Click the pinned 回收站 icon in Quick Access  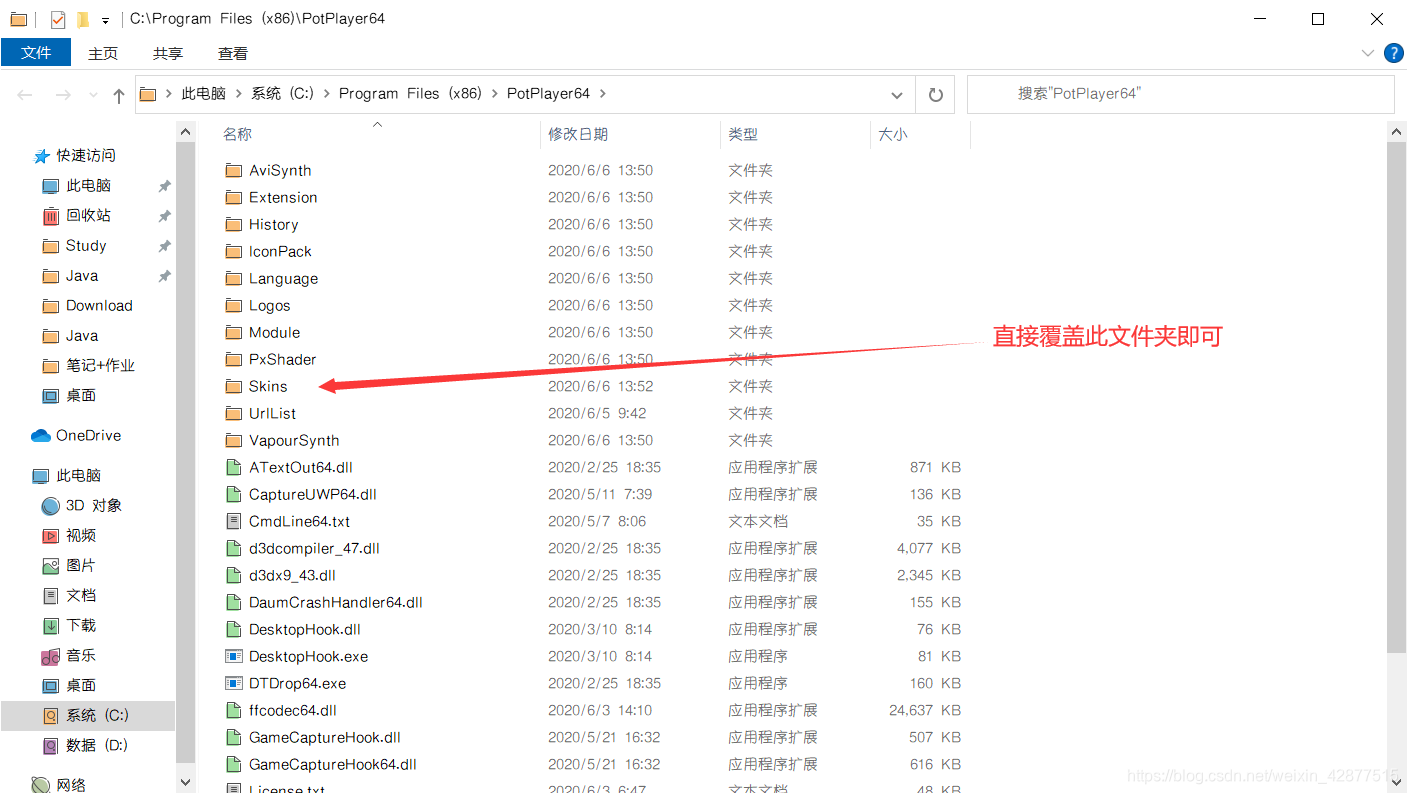51,215
